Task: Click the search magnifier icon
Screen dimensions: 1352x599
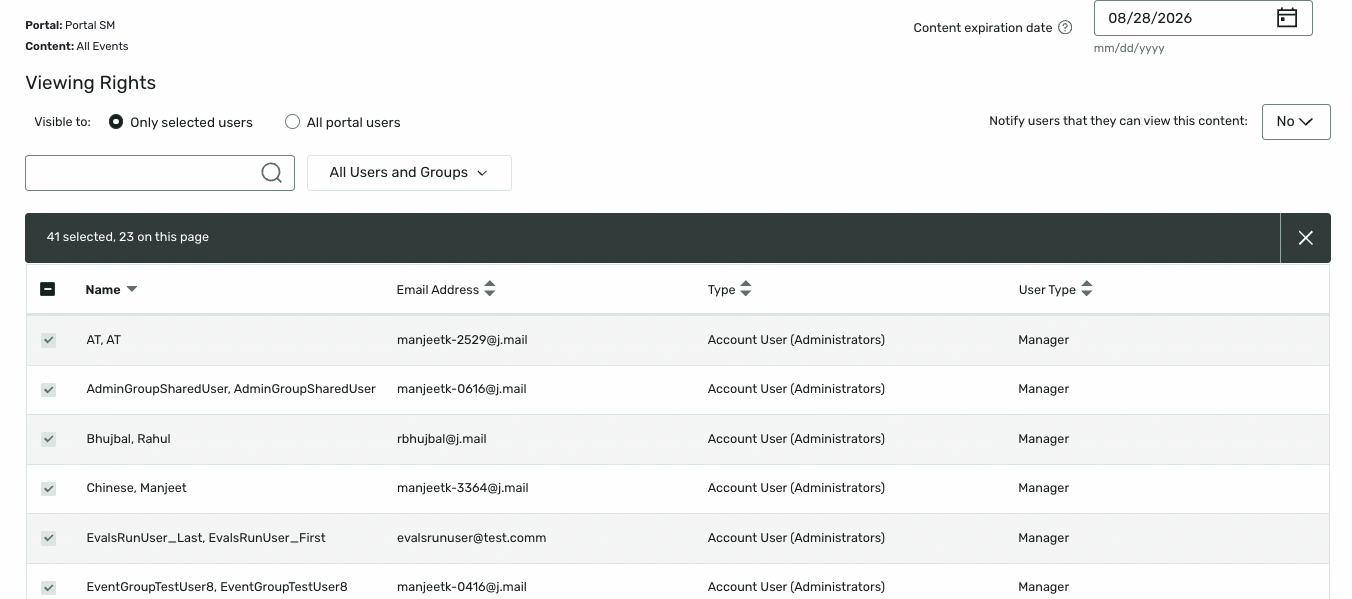Action: click(271, 173)
